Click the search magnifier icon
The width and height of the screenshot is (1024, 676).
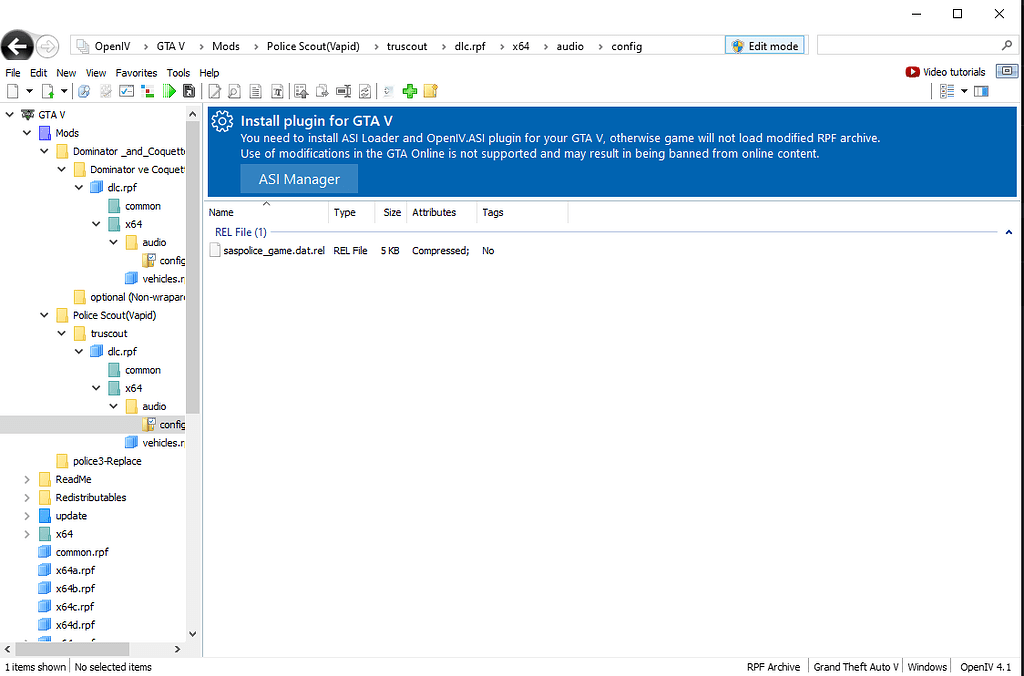pyautogui.click(x=1006, y=46)
